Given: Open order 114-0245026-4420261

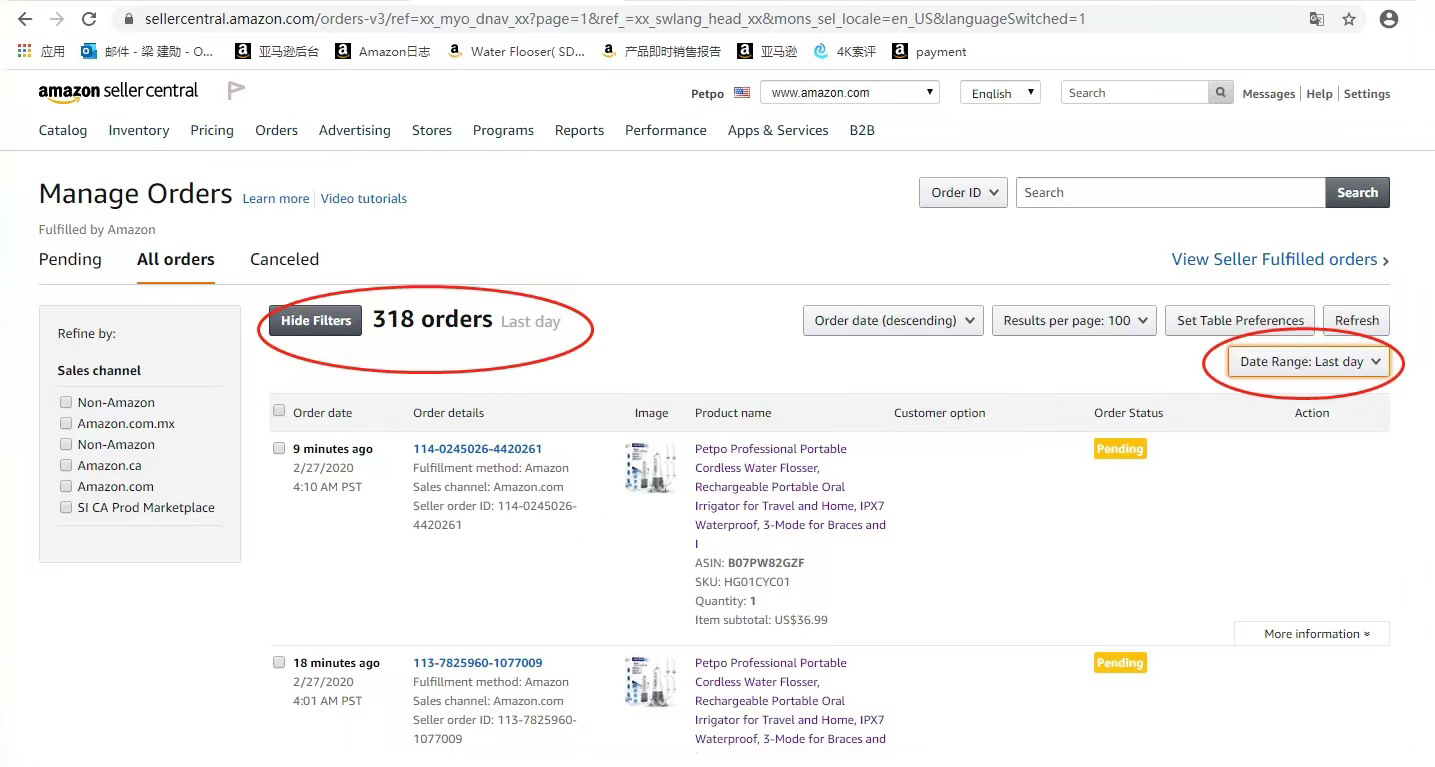Looking at the screenshot, I should pyautogui.click(x=478, y=449).
